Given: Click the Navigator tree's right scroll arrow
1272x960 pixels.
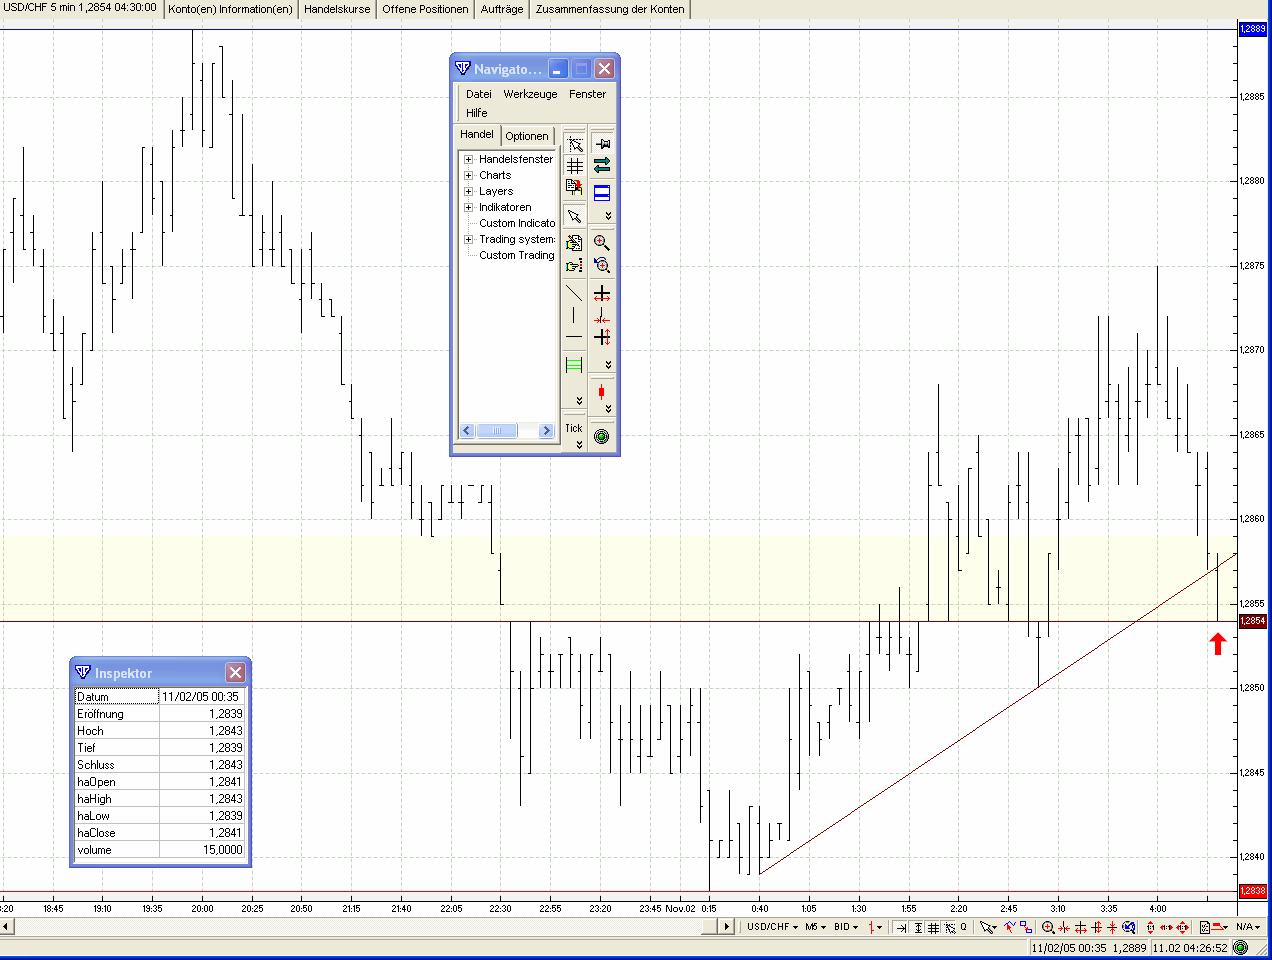Looking at the screenshot, I should click(x=546, y=431).
